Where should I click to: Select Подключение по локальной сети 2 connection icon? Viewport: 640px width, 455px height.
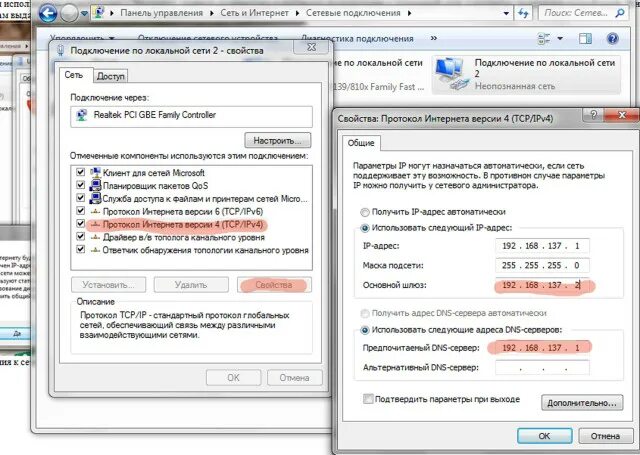click(451, 74)
